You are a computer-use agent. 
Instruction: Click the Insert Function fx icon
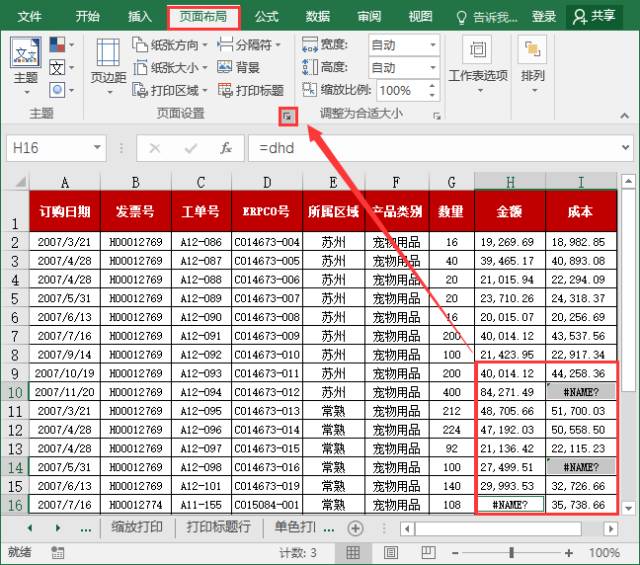[x=226, y=148]
